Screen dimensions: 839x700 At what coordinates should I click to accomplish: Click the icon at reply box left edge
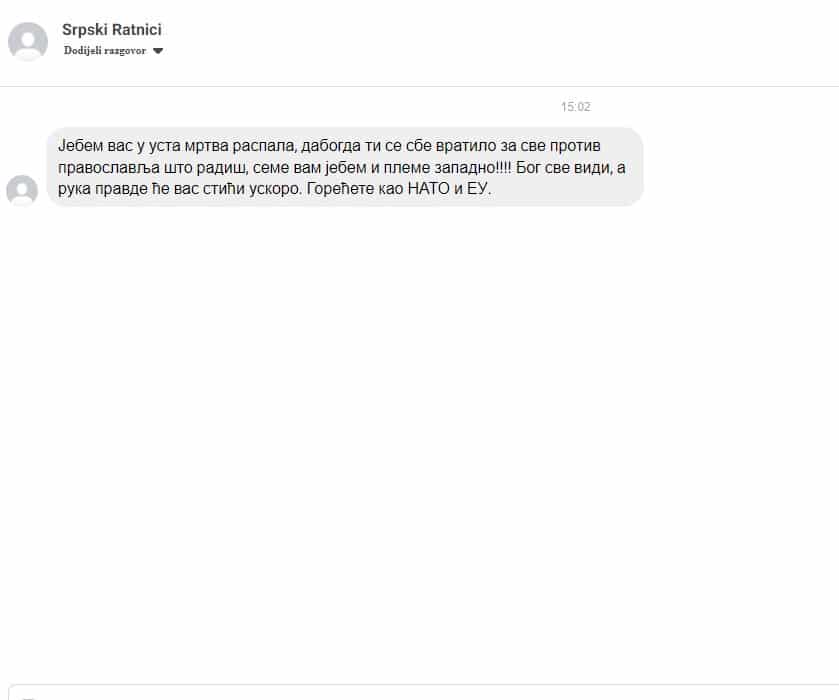point(28,697)
